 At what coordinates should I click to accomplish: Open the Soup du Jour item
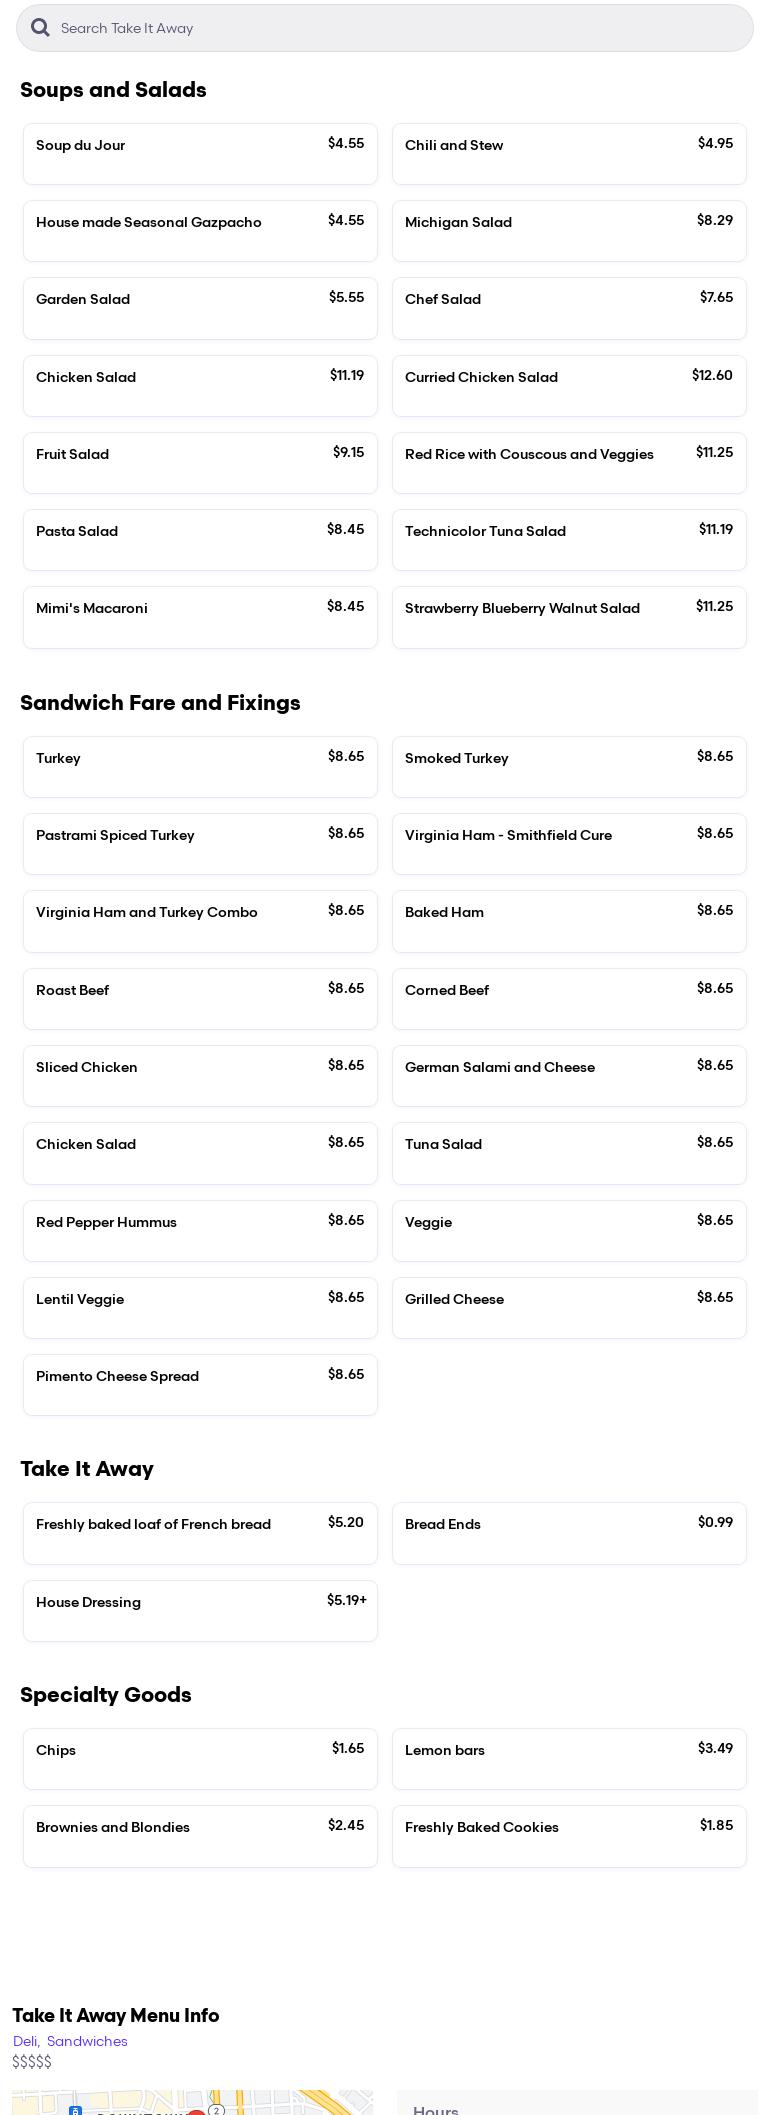[200, 154]
